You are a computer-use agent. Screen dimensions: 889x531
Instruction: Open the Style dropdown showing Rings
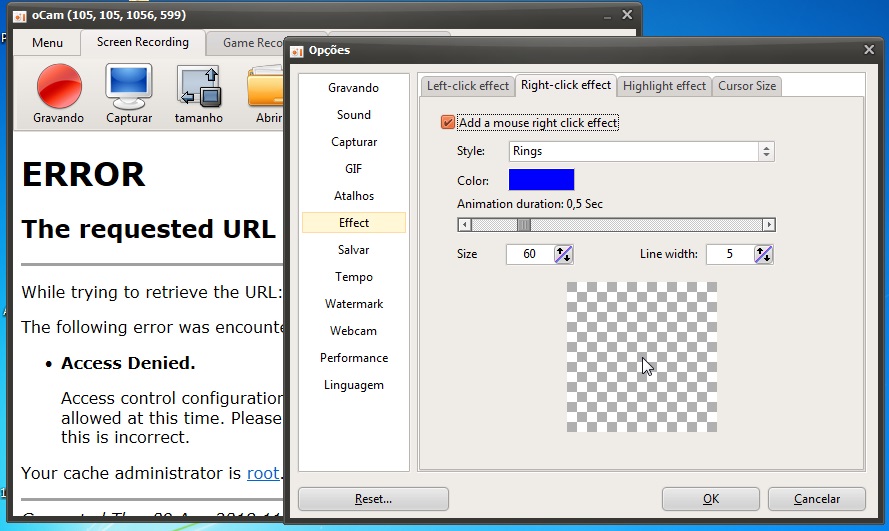click(x=640, y=152)
